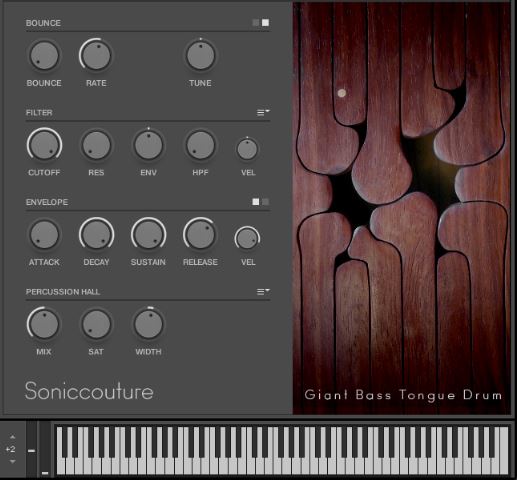
Task: Click the envelope Attack knob
Action: click(44, 235)
